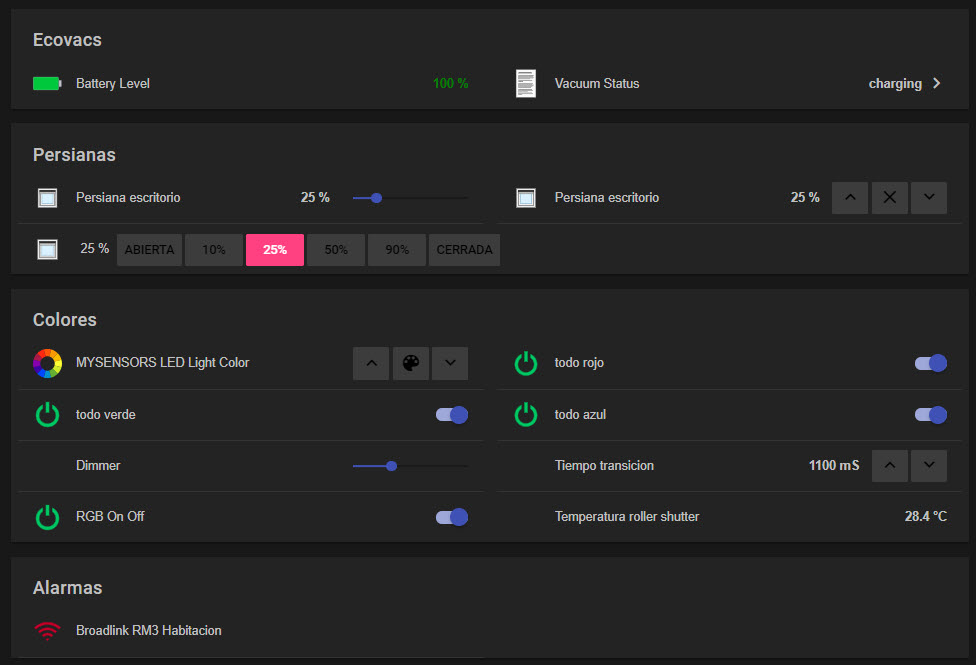Increase Tiempo transicion with up chevron

point(889,465)
